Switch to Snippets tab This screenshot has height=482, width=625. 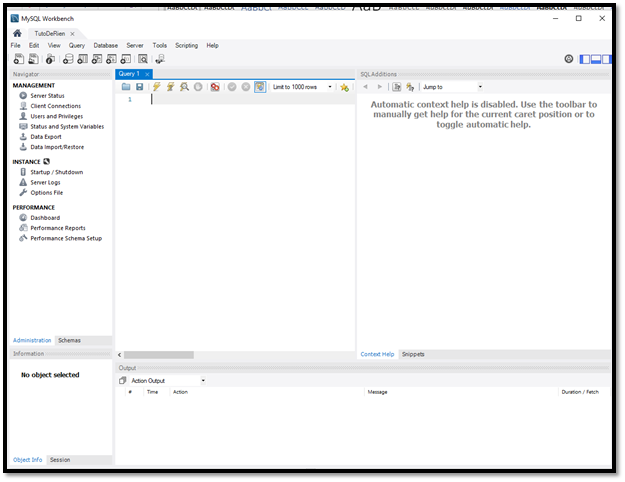[413, 354]
